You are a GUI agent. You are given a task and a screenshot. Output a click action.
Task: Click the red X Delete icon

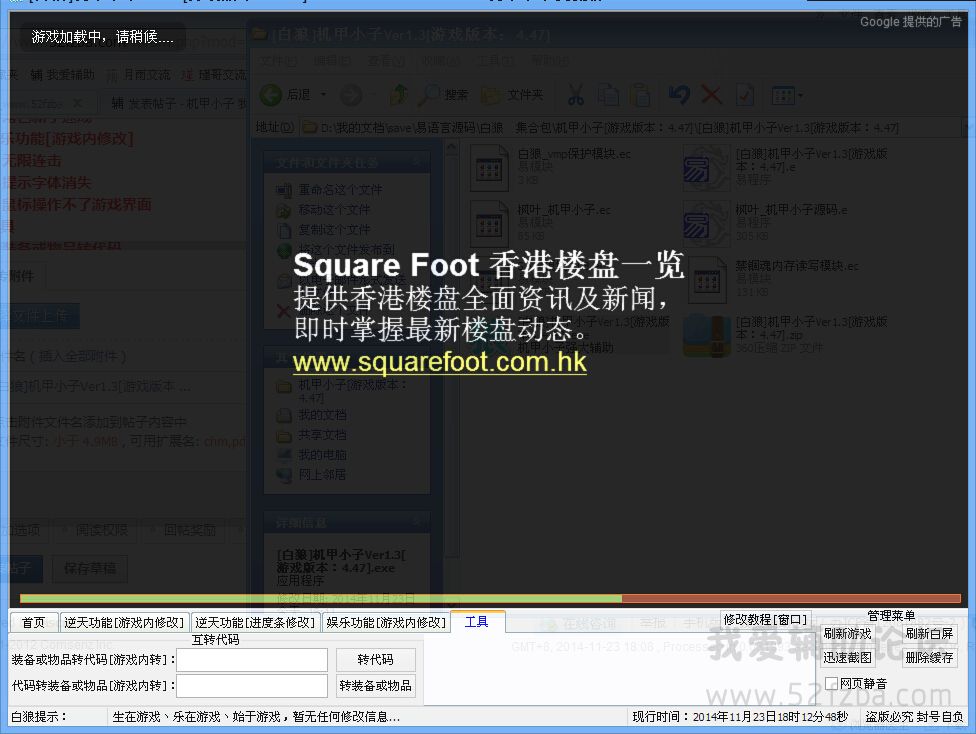click(x=711, y=95)
